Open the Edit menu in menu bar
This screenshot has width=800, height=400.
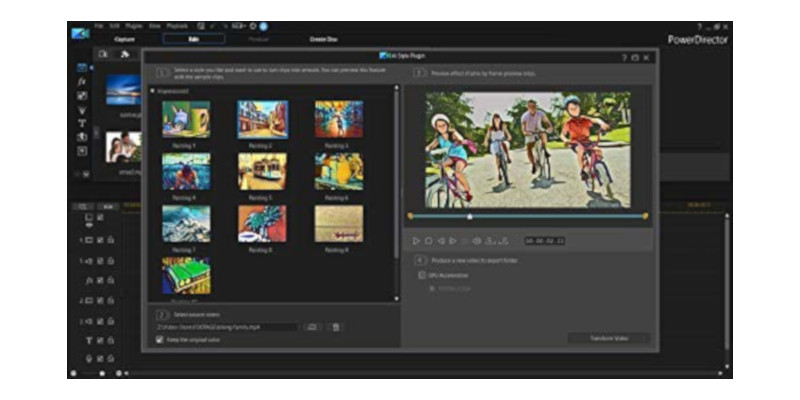(114, 26)
